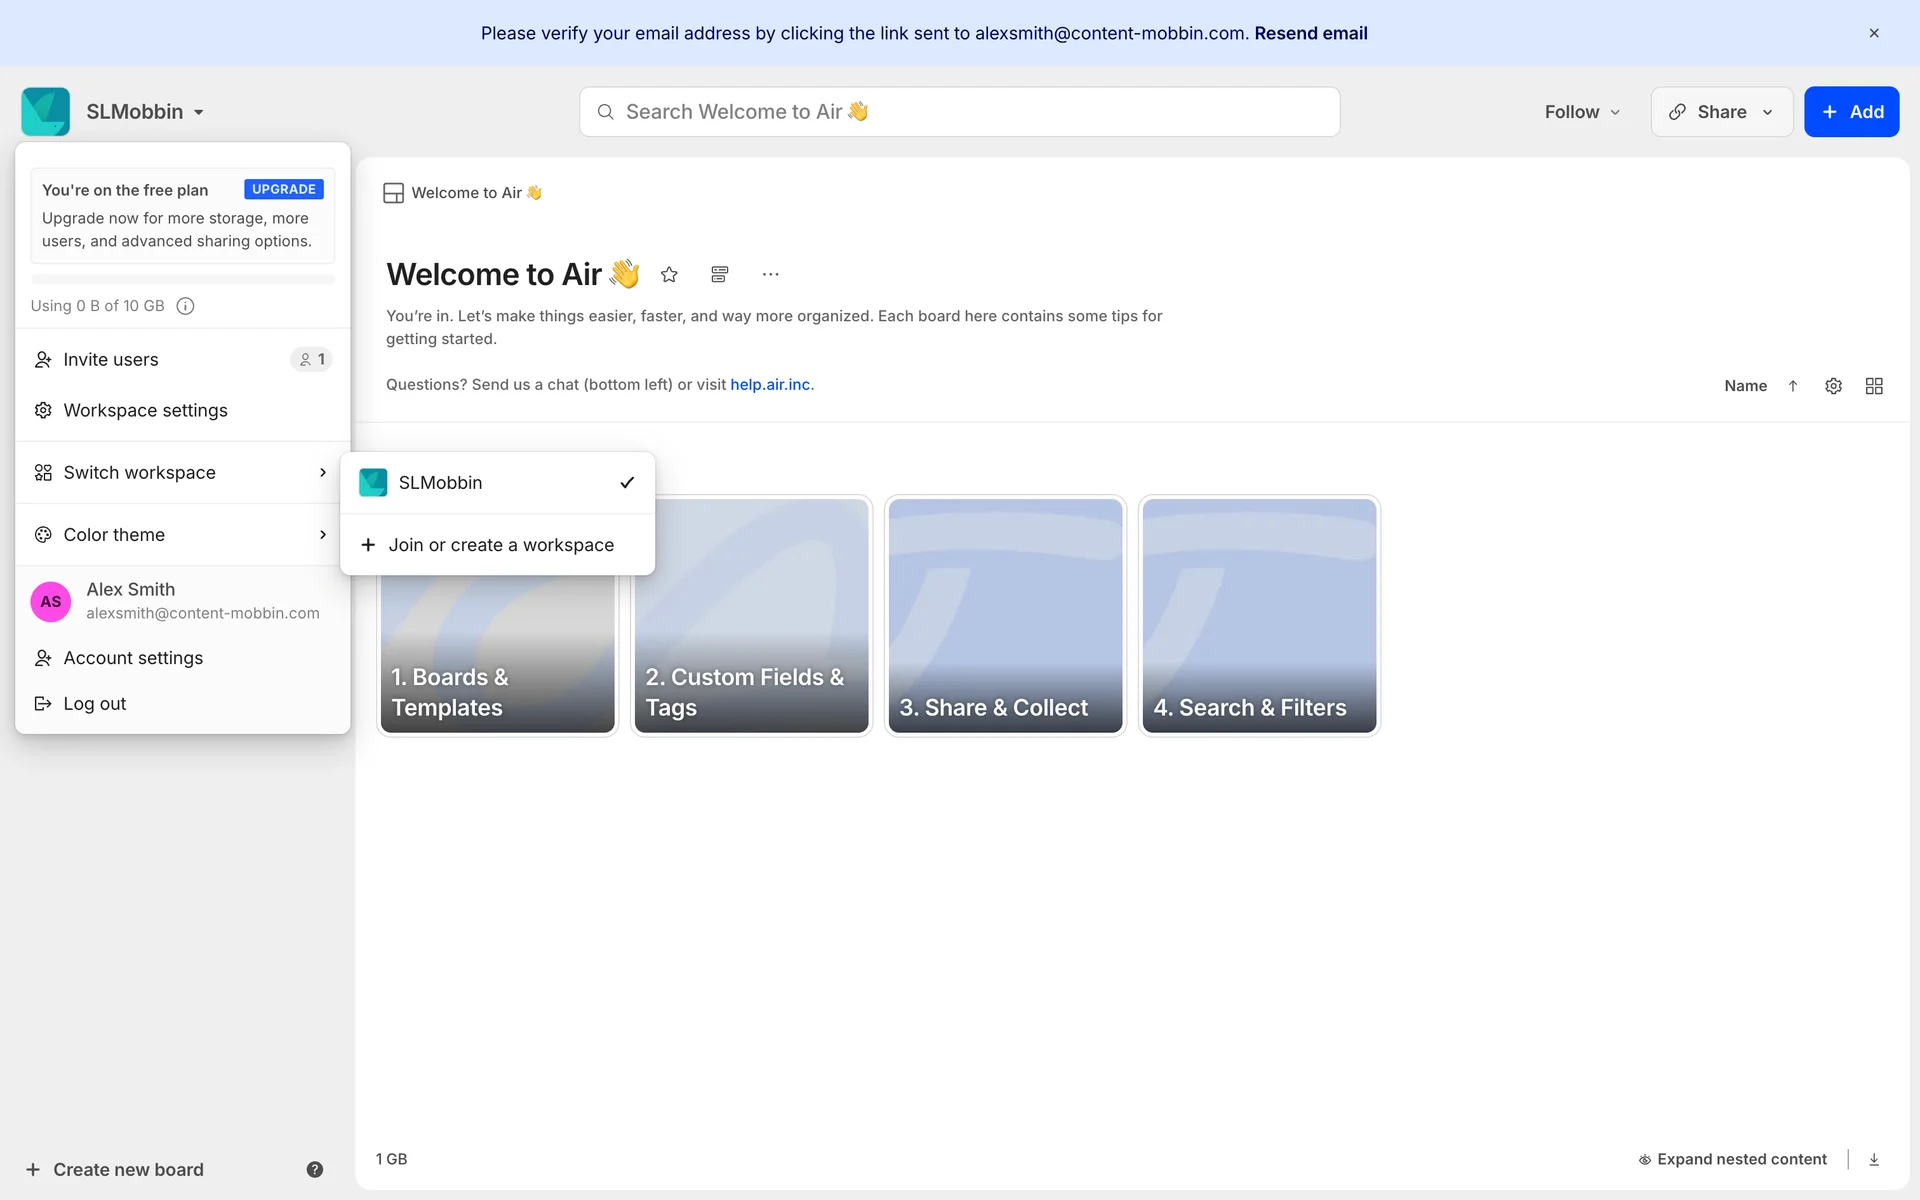The image size is (1920, 1200).
Task: Click the download arrow icon
Action: pos(1874,1159)
